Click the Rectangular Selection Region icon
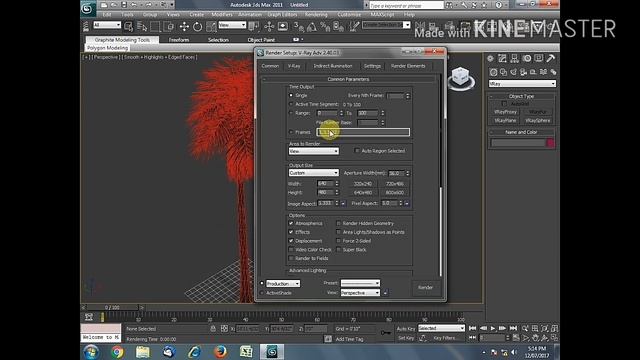Screen dimensions: 640x360 click(155, 27)
